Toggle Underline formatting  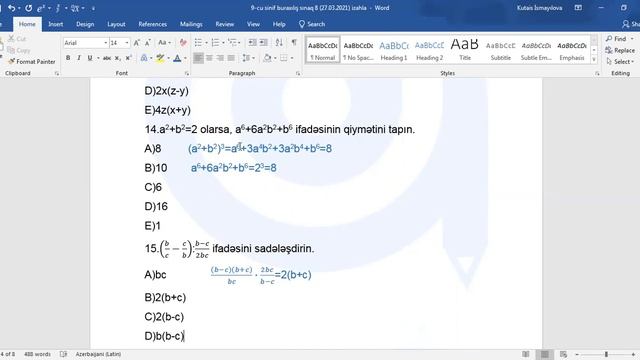click(90, 58)
